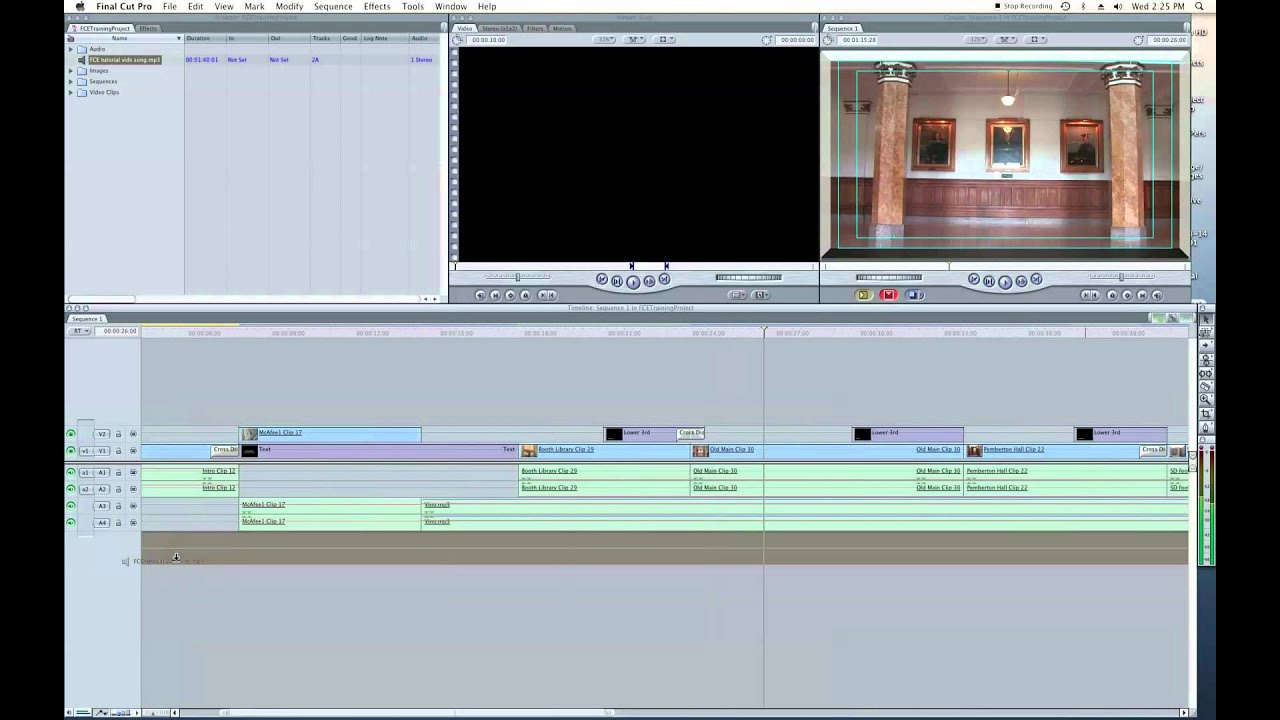This screenshot has width=1280, height=720.
Task: Open the Tools menu
Action: [x=413, y=6]
